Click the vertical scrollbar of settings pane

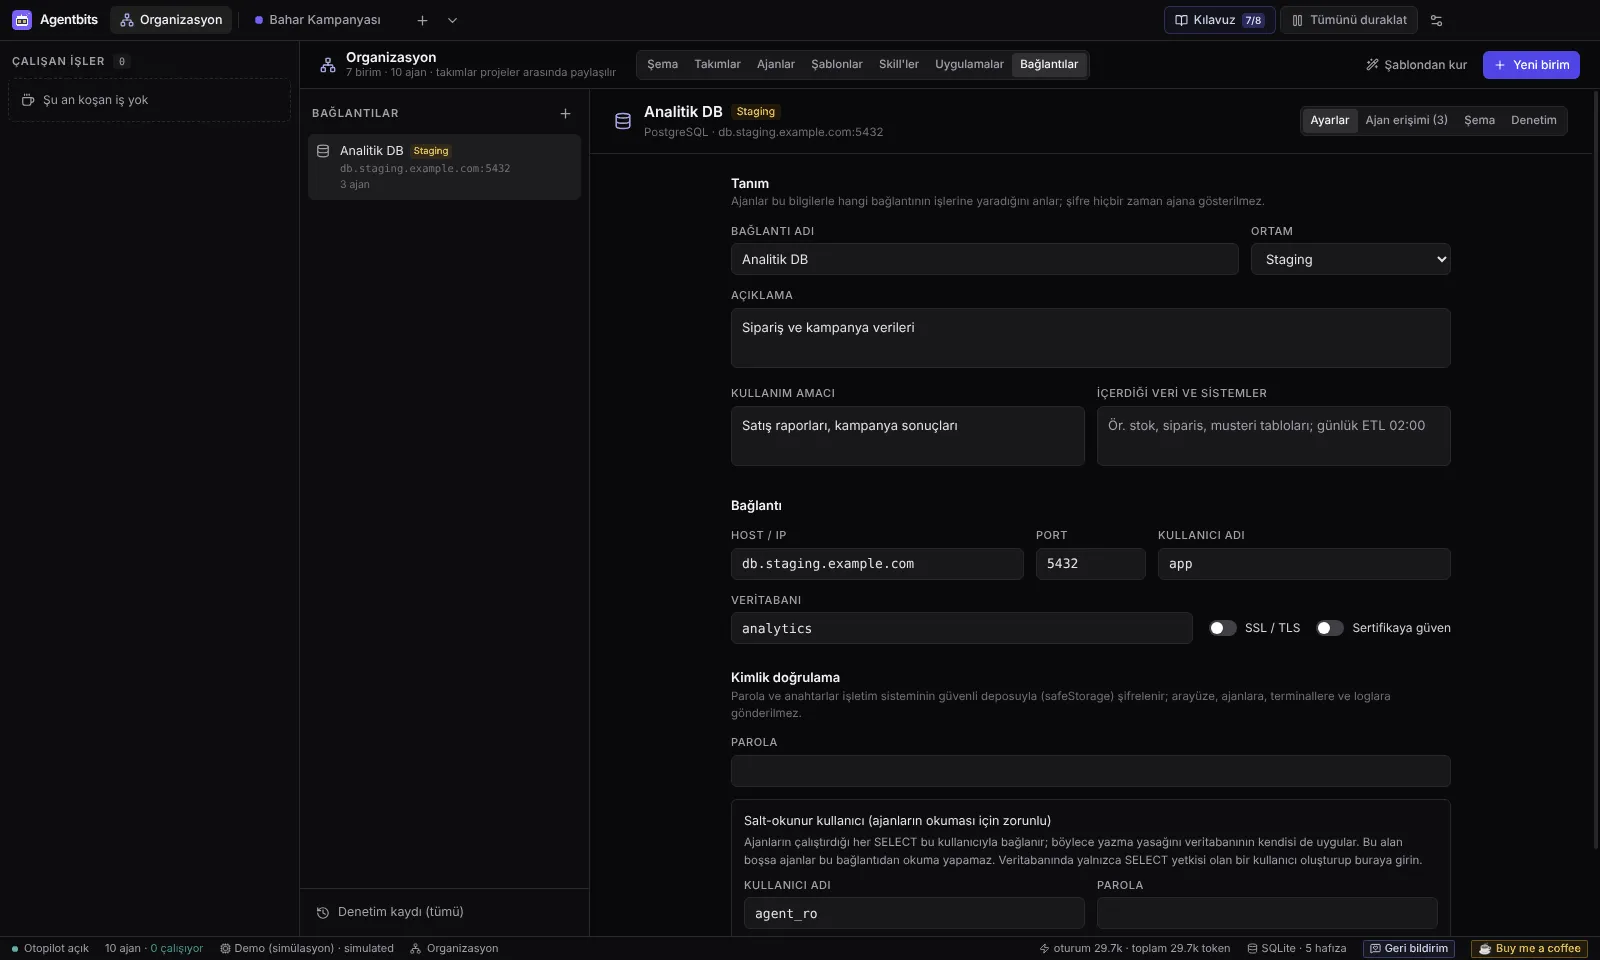[1595, 470]
